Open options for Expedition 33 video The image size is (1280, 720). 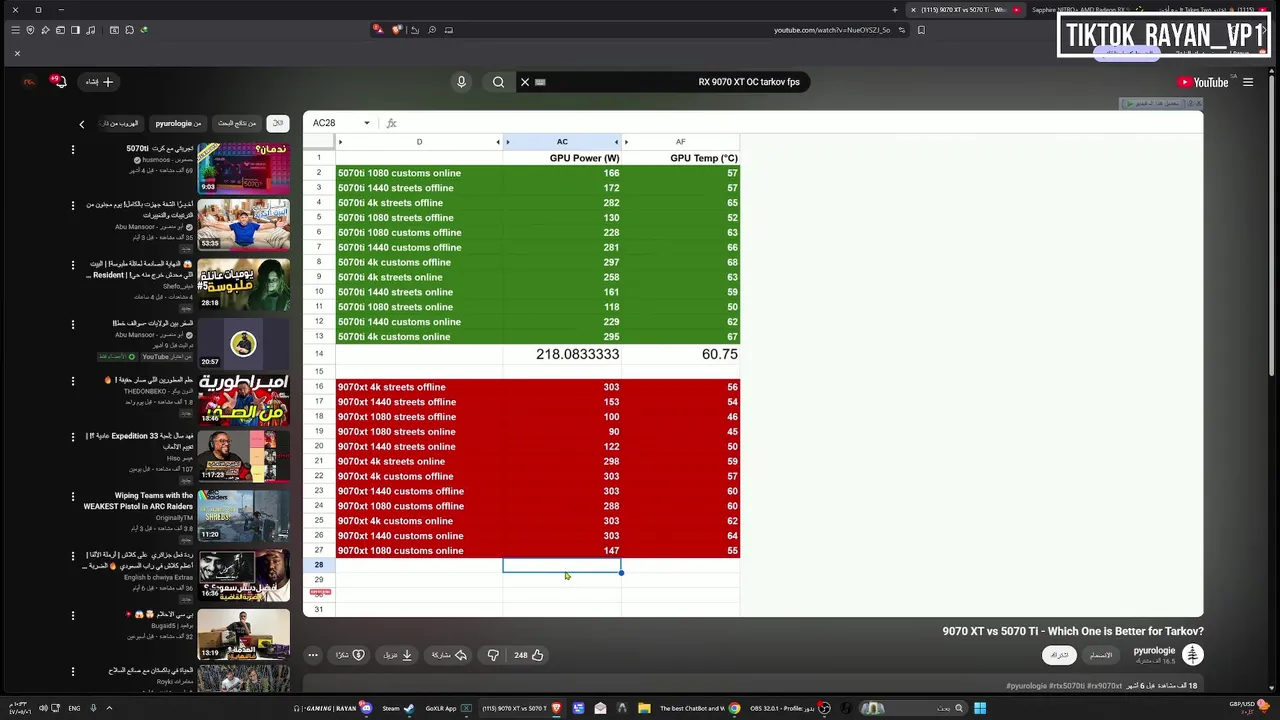click(72, 438)
